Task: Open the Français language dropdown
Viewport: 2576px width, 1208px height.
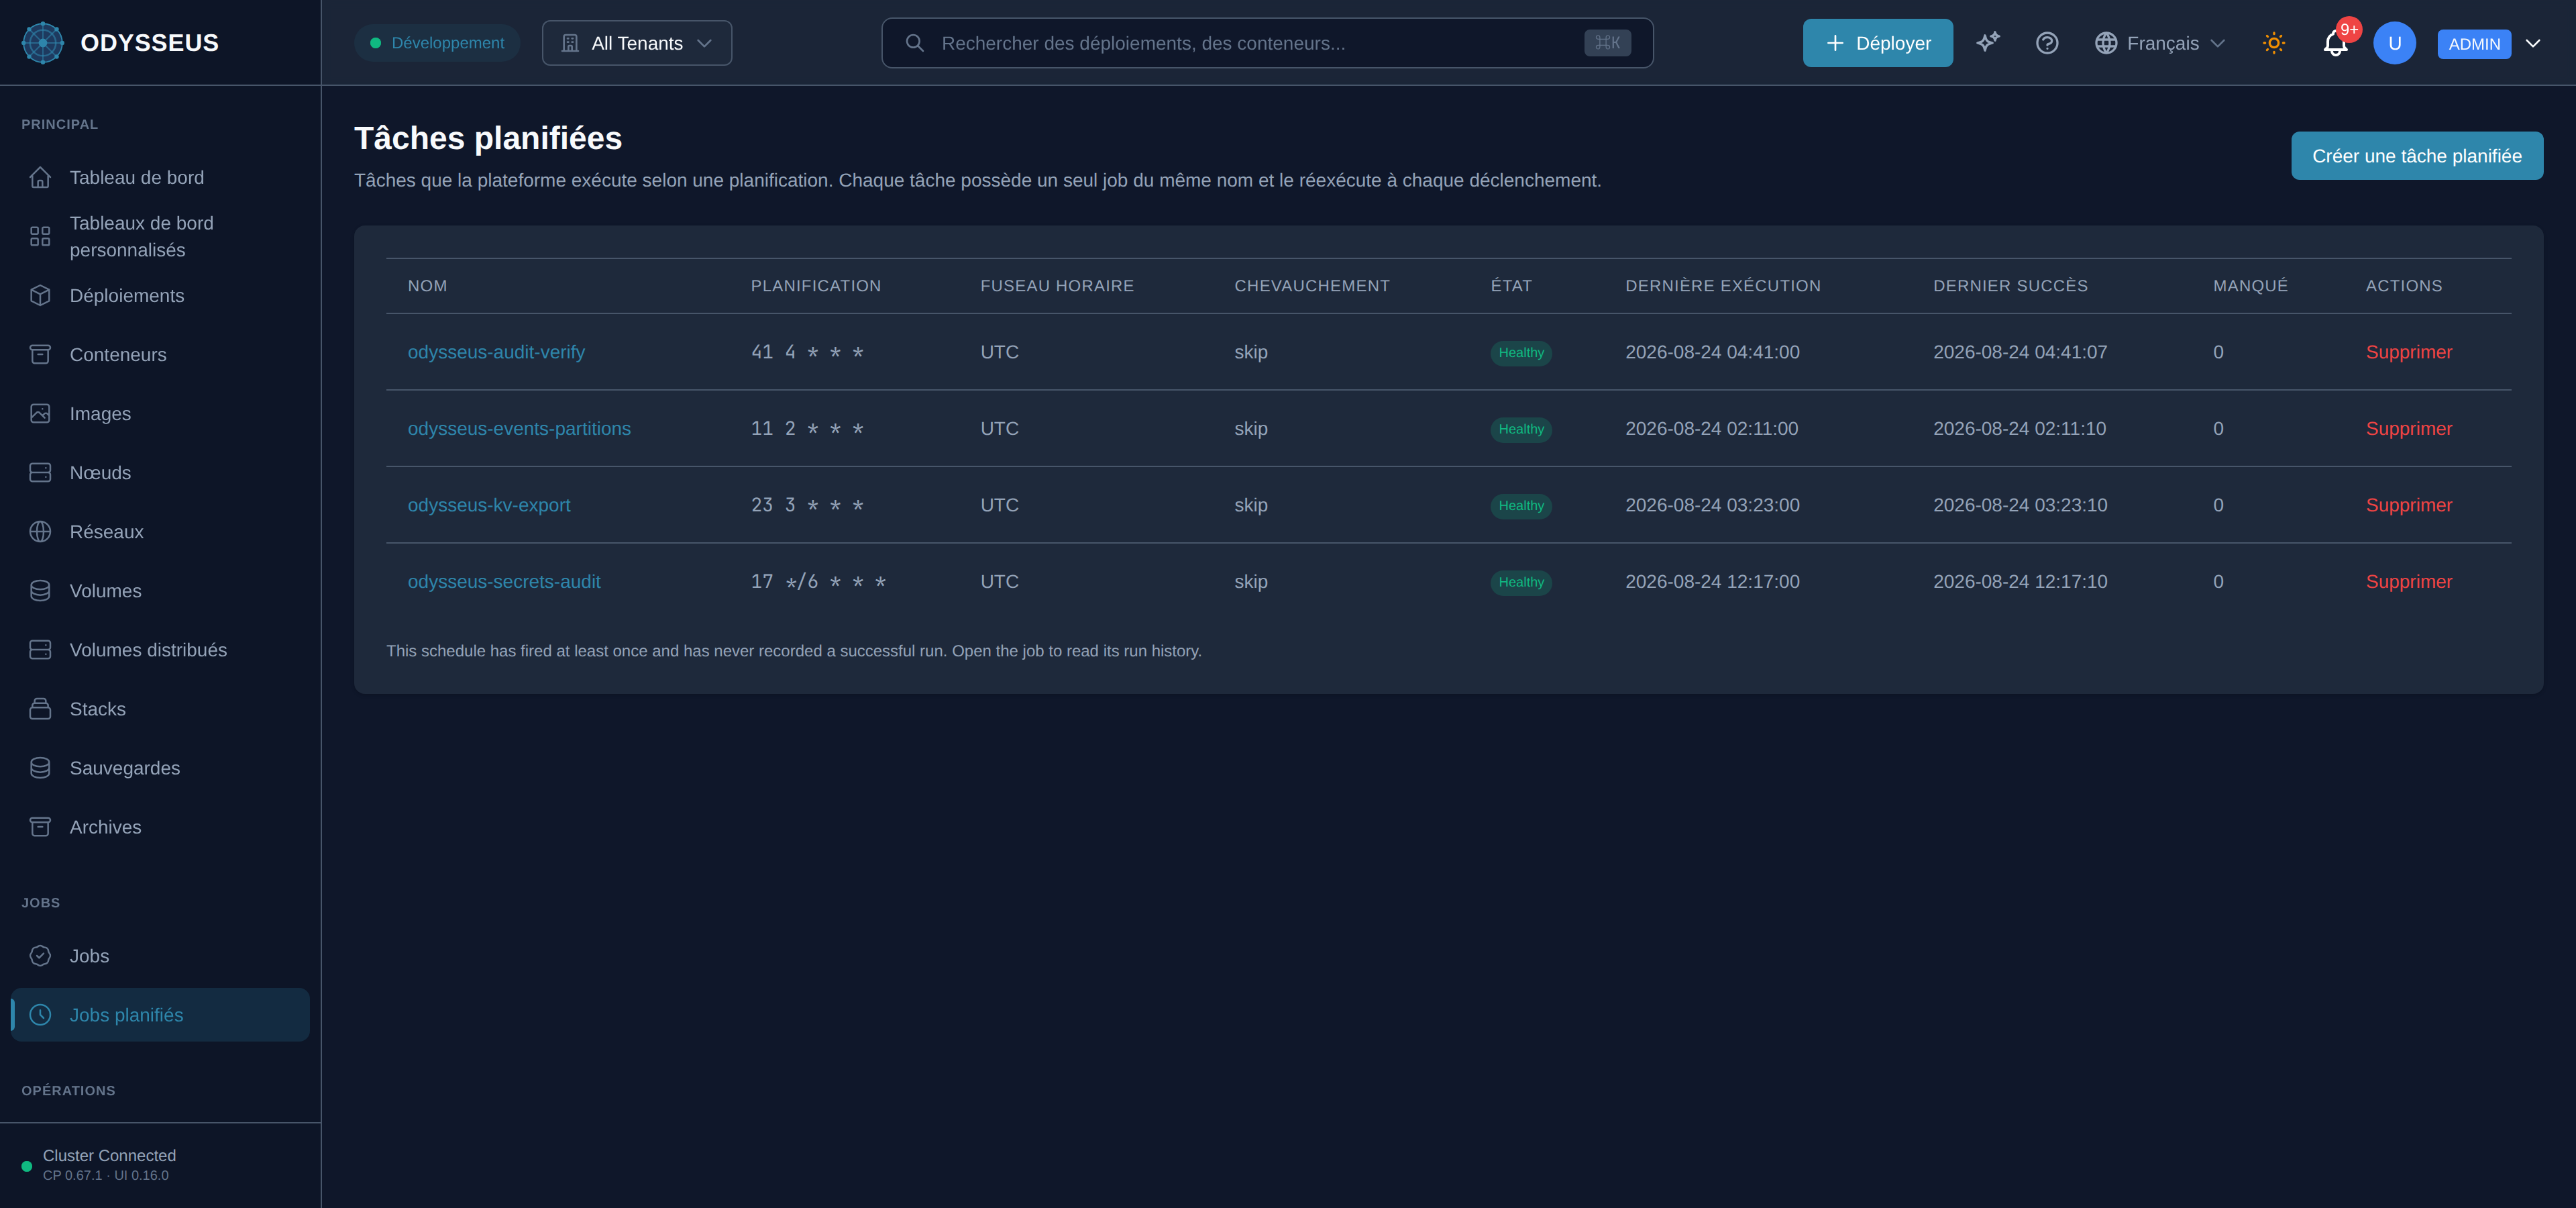Action: coord(2160,43)
